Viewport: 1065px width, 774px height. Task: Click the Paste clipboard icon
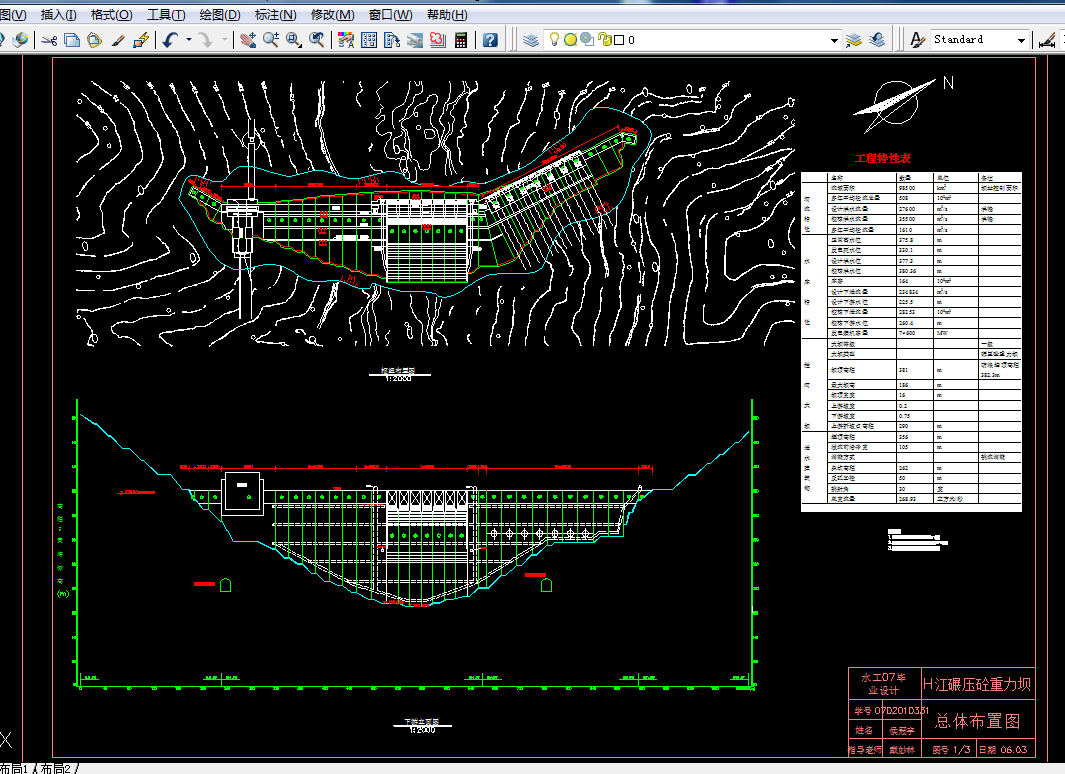(94, 41)
